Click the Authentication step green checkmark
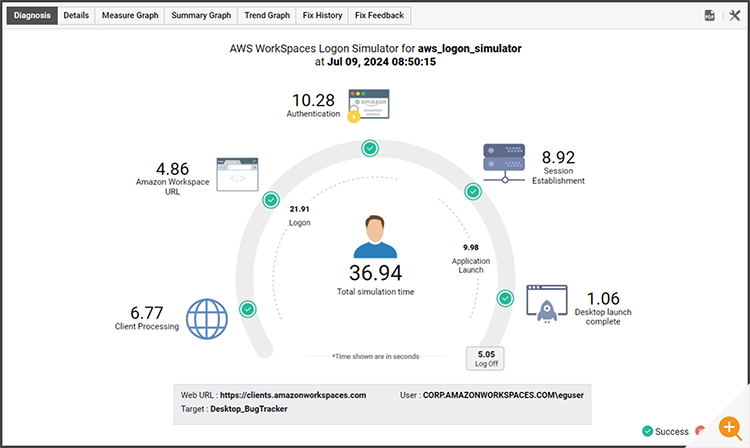The height and width of the screenshot is (448, 750). tap(370, 148)
